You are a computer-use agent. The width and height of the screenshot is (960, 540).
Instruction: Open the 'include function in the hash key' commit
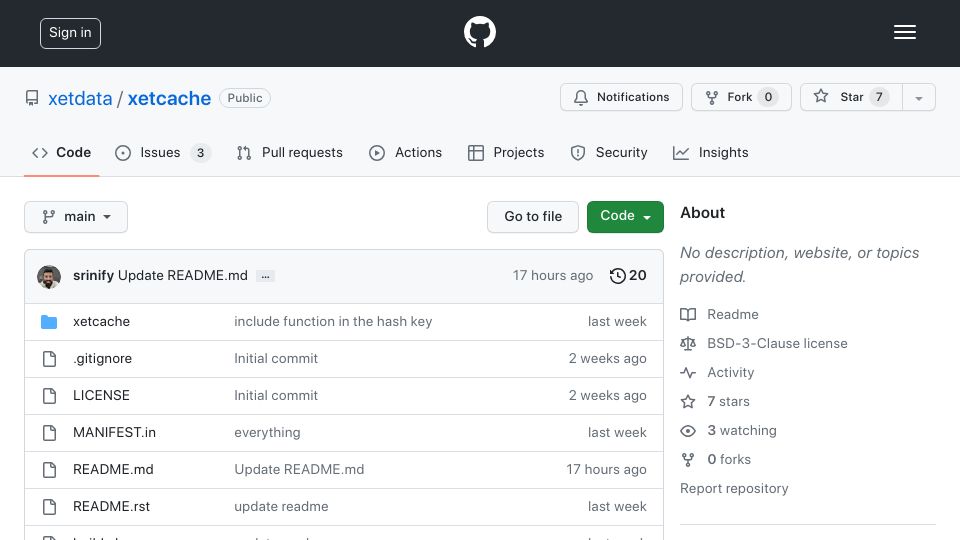click(x=333, y=321)
